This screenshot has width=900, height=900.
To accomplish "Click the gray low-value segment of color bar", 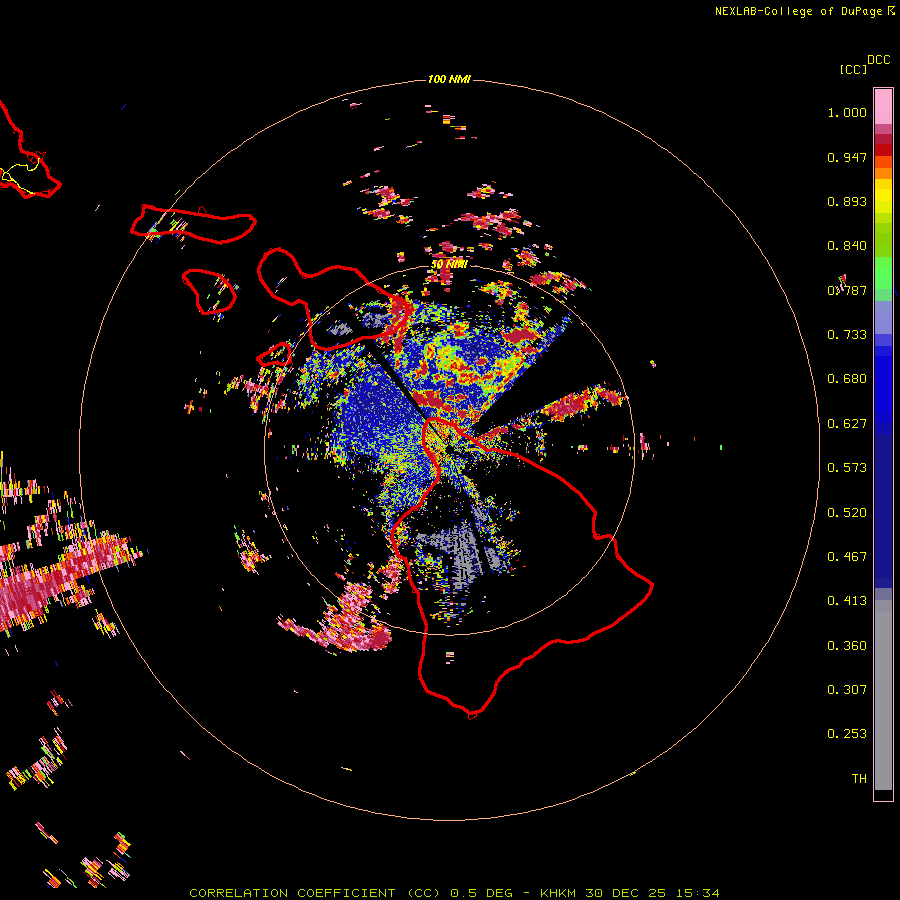I will tap(883, 695).
